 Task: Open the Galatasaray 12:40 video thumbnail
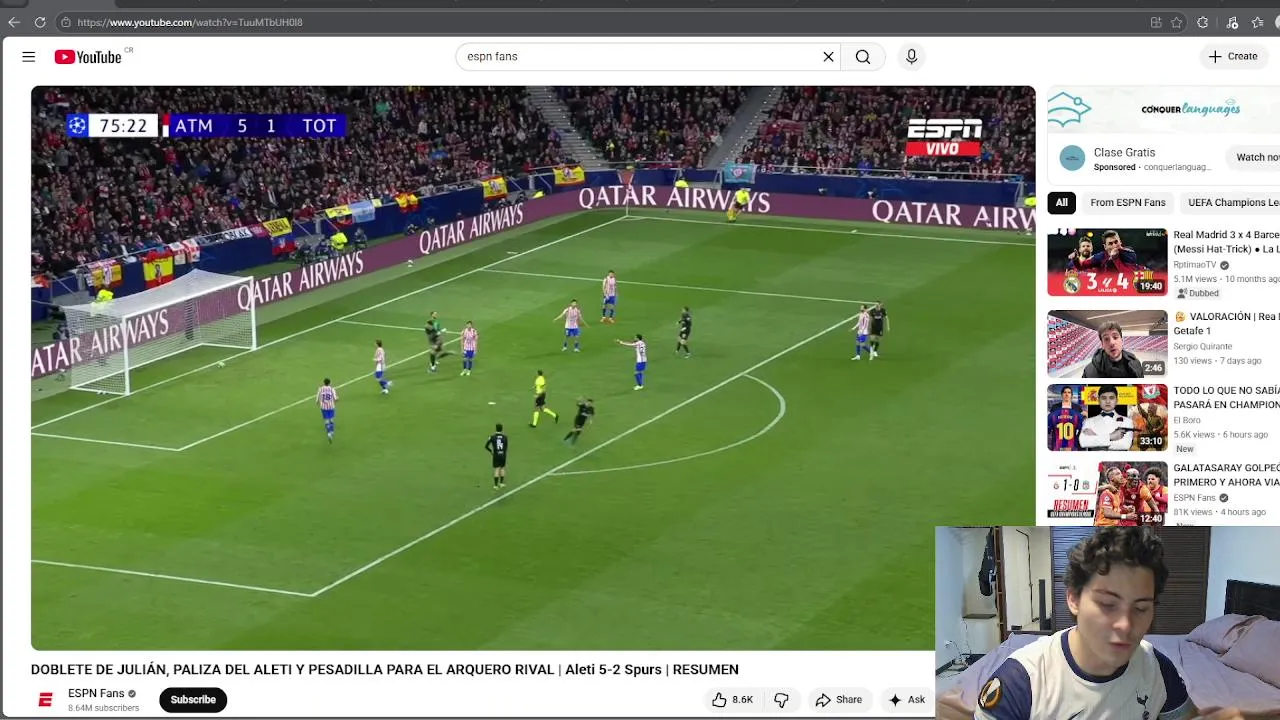click(1107, 493)
